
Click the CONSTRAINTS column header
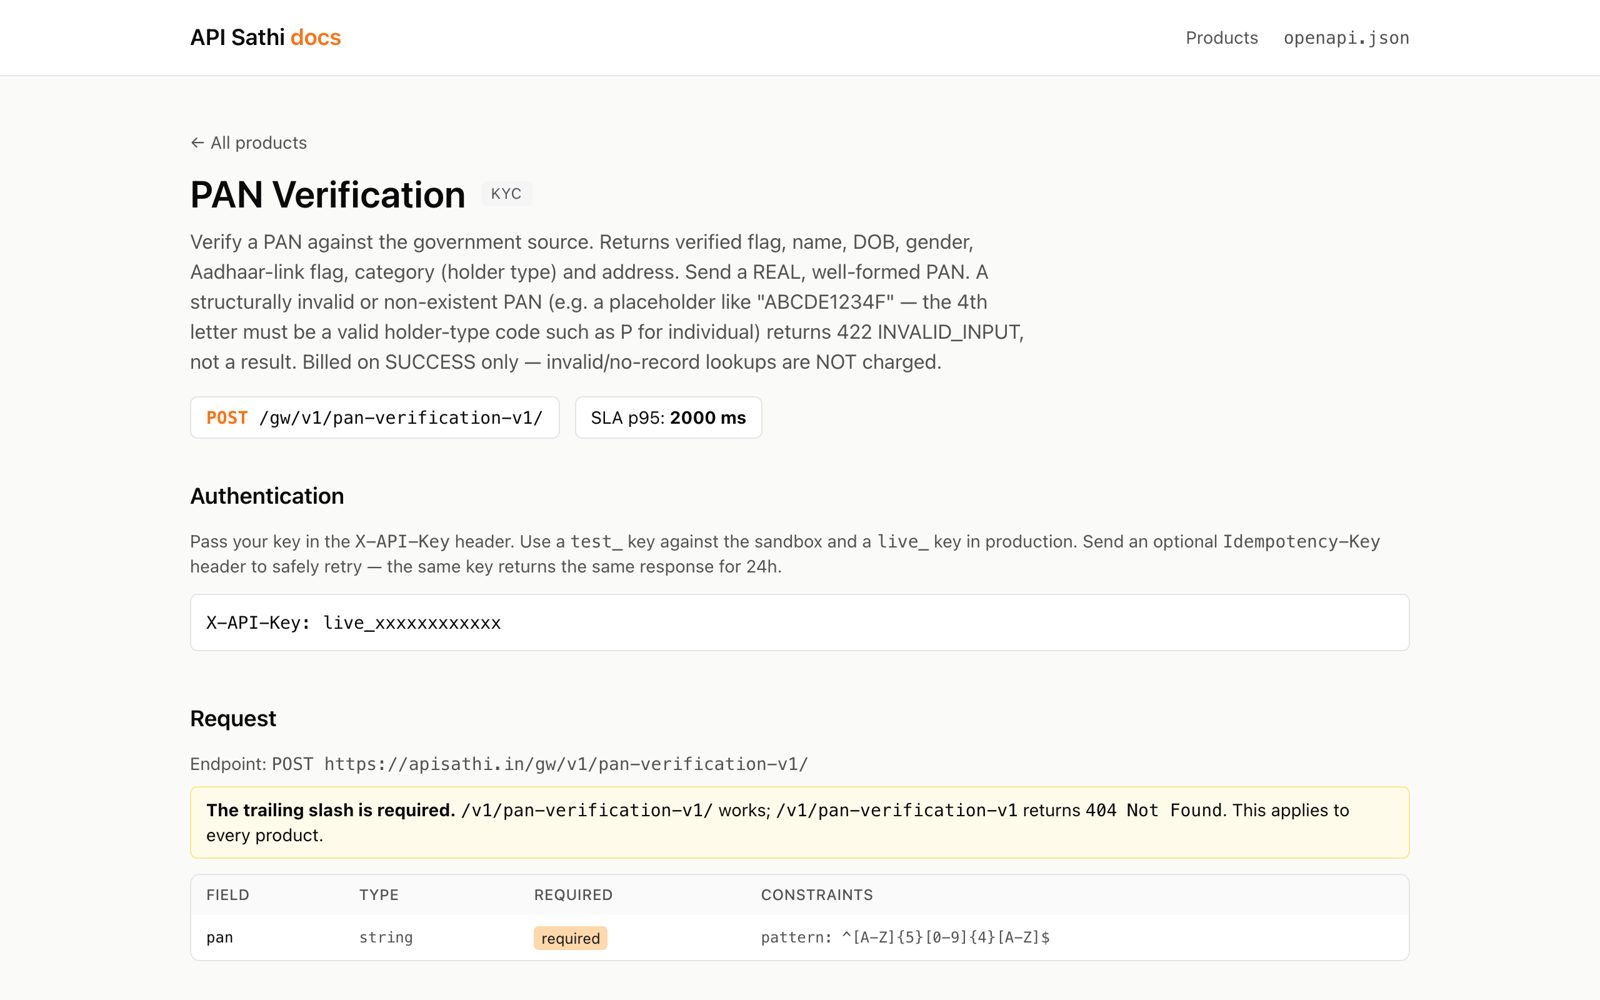click(x=817, y=895)
